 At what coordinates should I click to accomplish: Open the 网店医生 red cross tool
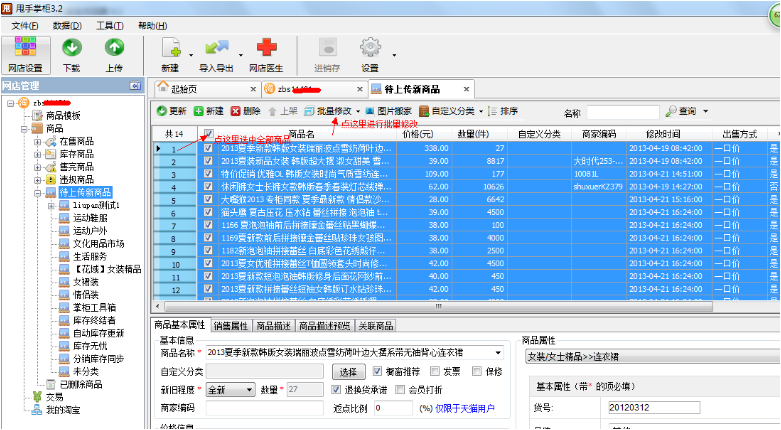coord(267,53)
